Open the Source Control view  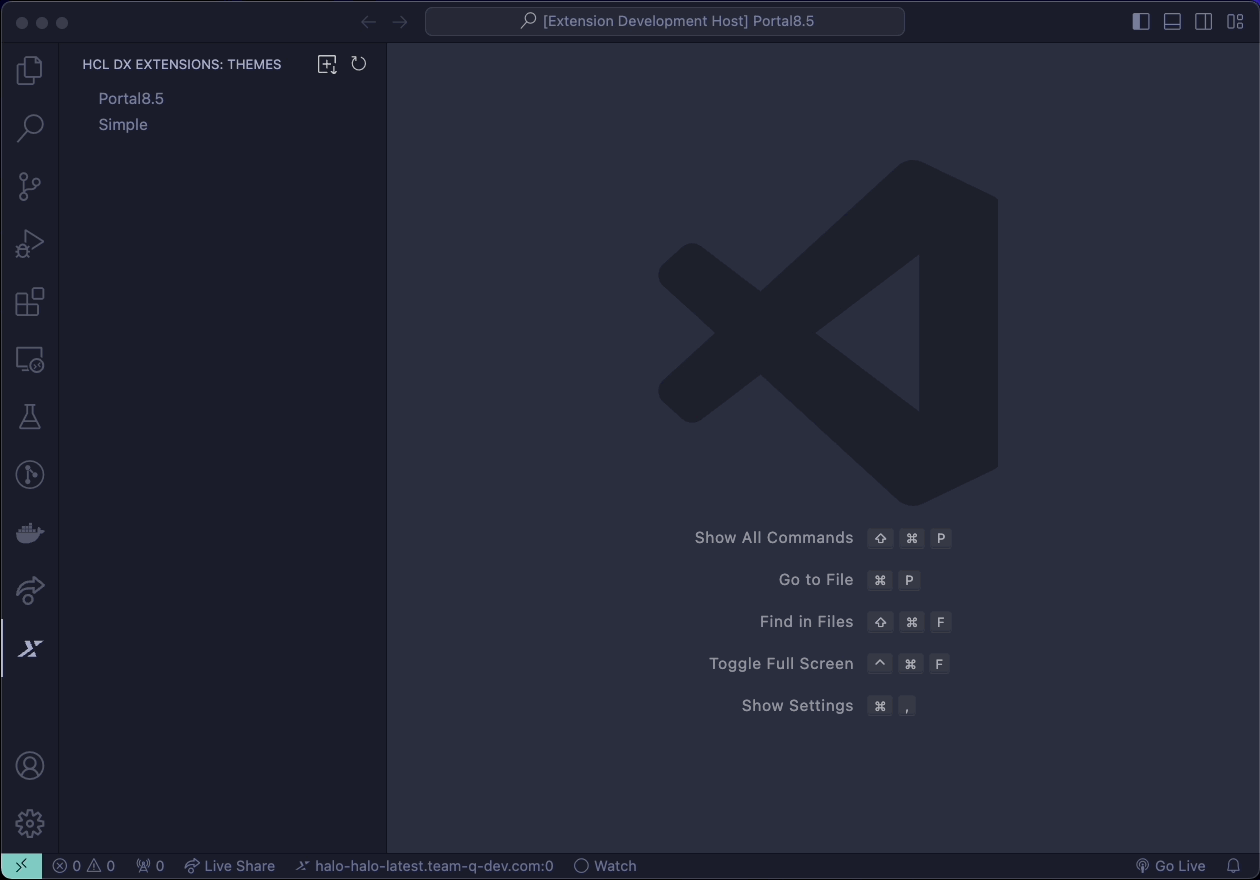point(29,186)
